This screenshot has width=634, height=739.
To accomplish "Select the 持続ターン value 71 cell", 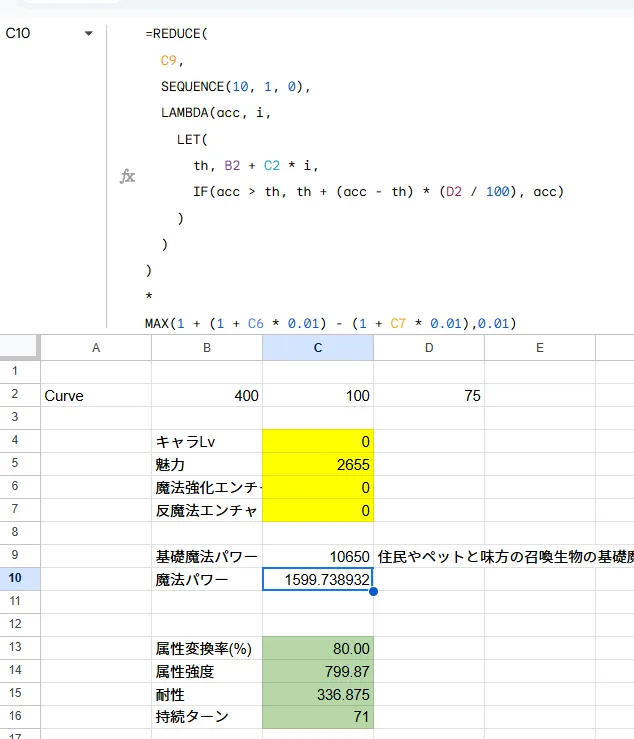I will tap(317, 717).
